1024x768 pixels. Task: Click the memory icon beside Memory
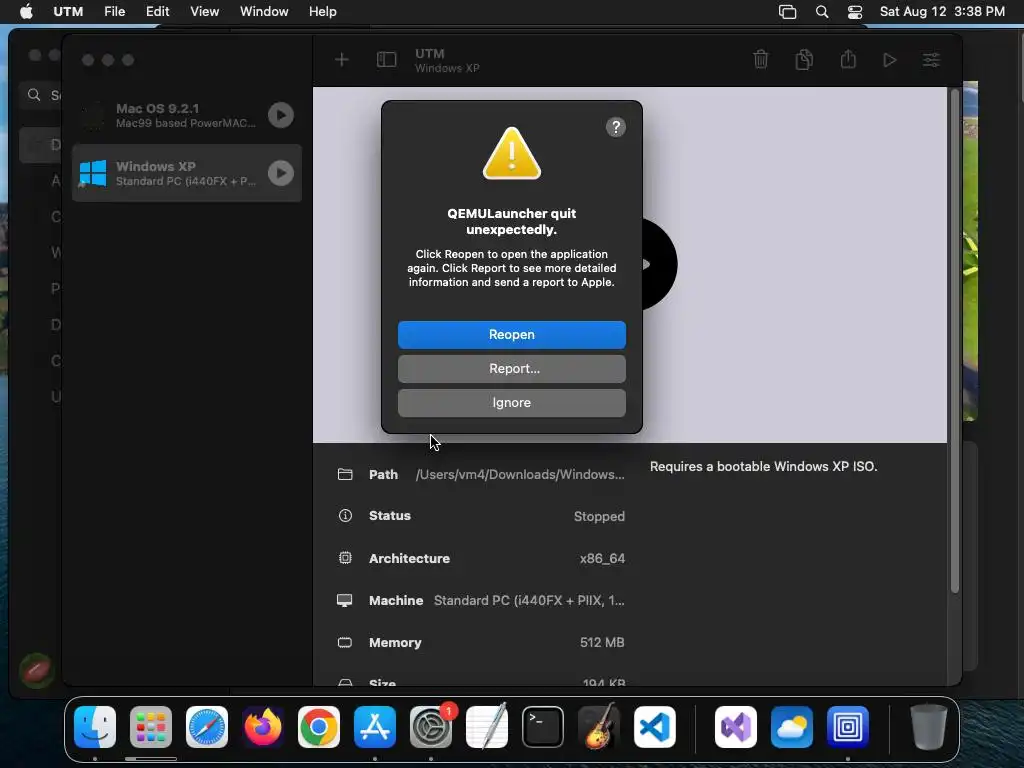[x=345, y=643]
